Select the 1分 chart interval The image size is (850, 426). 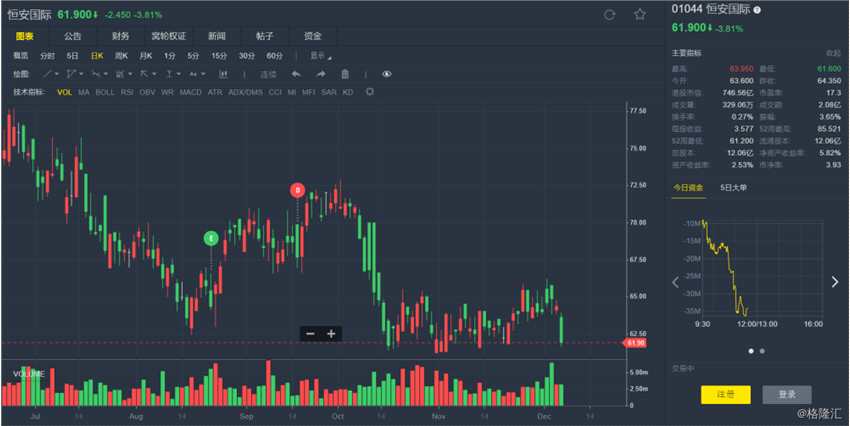(170, 56)
